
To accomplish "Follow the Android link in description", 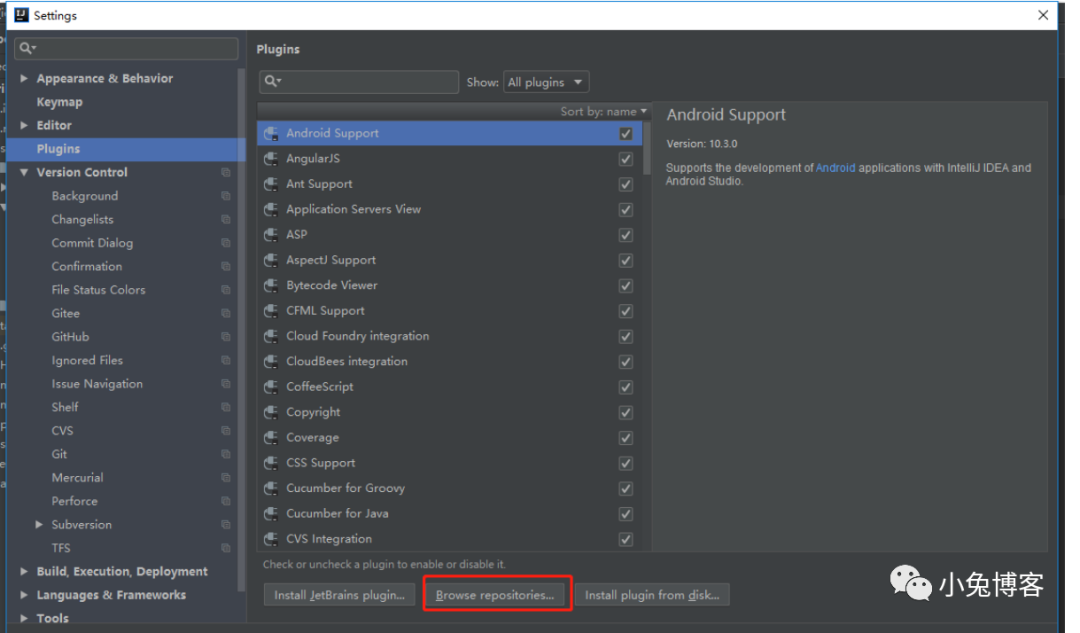I will (x=835, y=168).
